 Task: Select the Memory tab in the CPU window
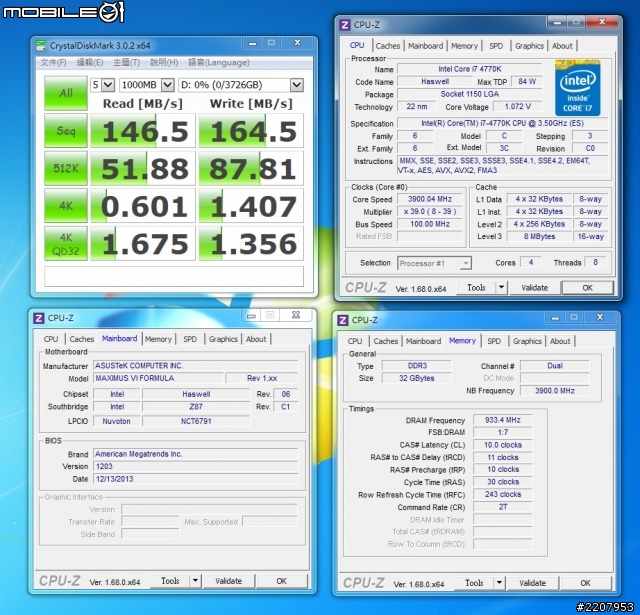tap(464, 46)
